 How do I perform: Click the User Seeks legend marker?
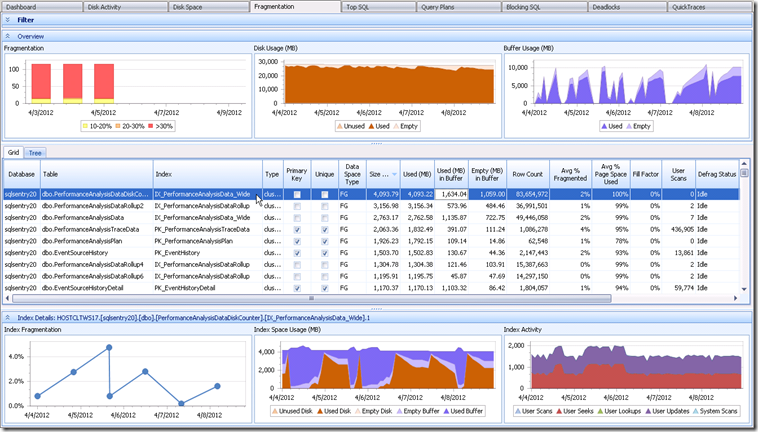pyautogui.click(x=559, y=411)
